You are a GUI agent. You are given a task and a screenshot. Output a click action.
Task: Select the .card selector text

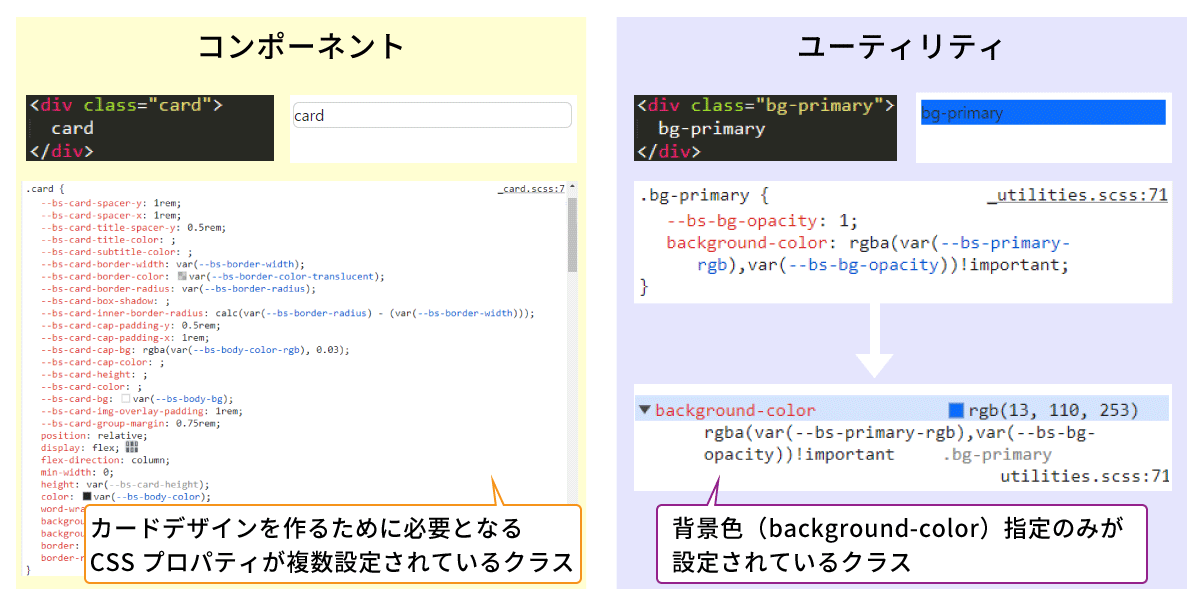click(40, 188)
